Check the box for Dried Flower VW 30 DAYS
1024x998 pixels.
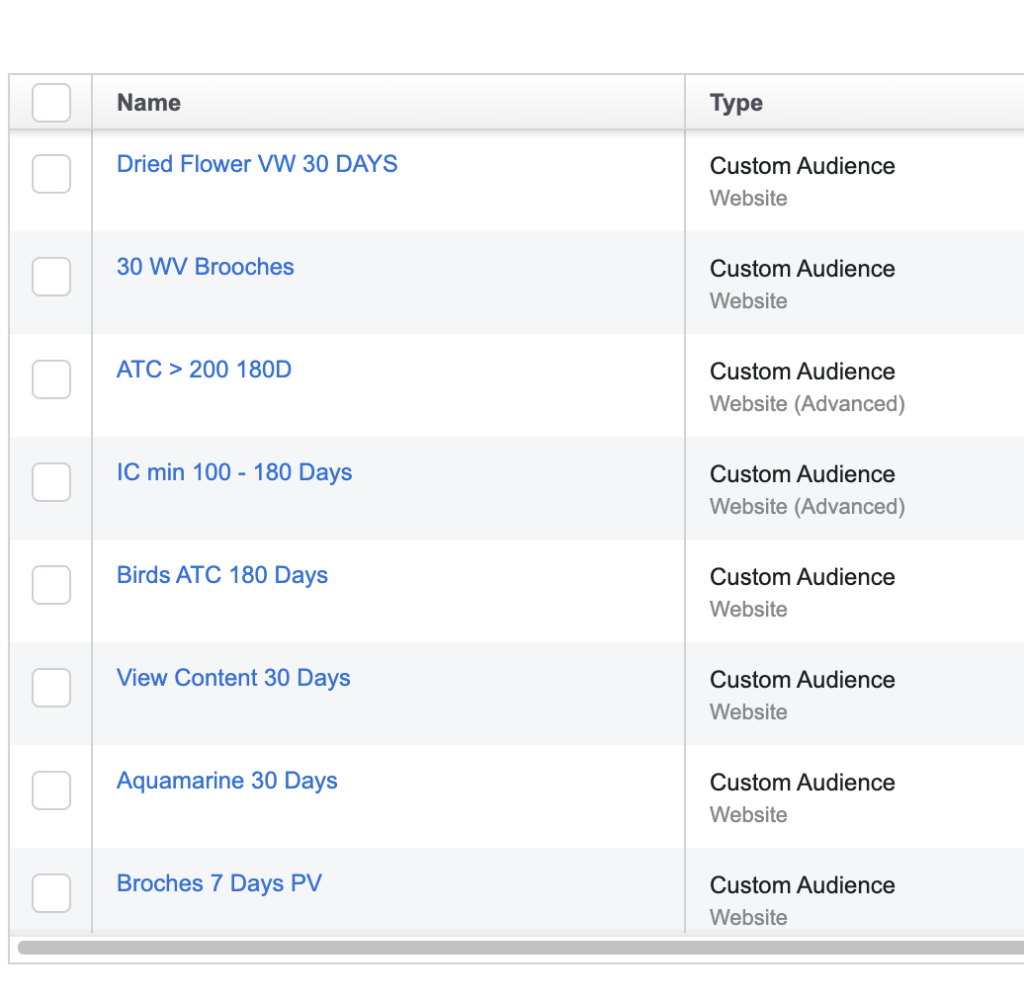(51, 174)
